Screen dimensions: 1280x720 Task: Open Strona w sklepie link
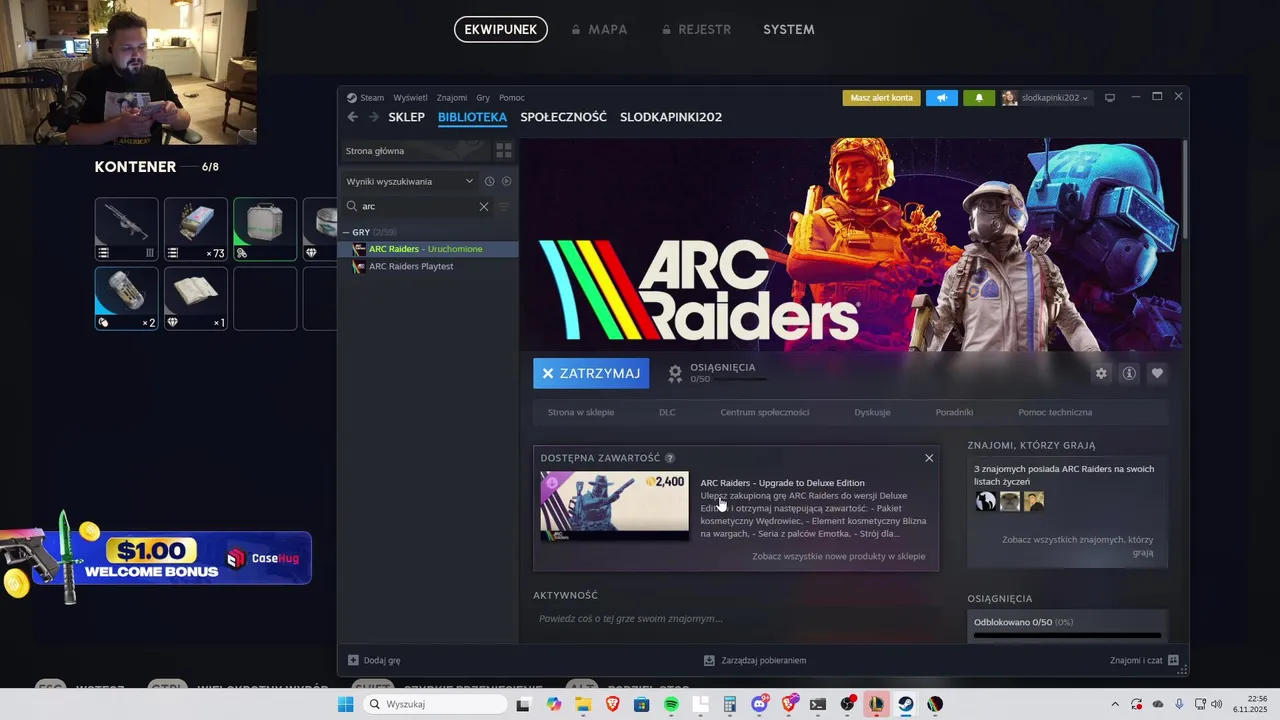pos(581,412)
